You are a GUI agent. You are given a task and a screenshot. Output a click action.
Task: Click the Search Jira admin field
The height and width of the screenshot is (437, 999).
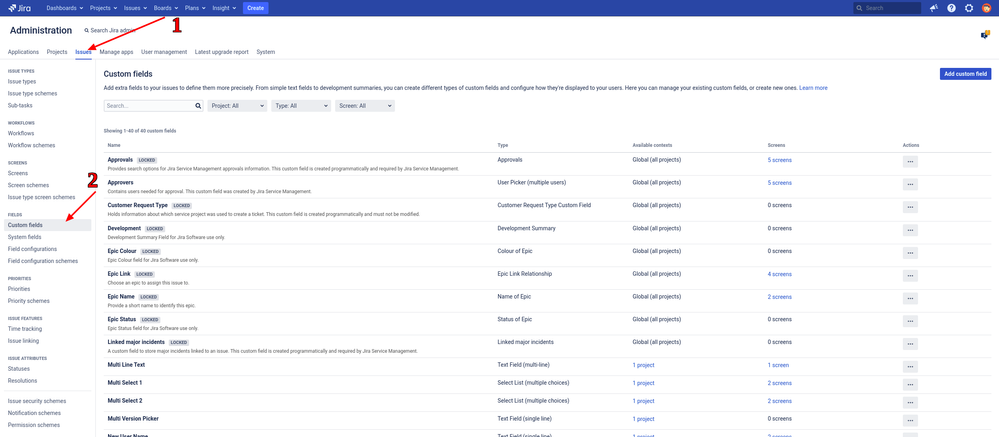pos(112,31)
